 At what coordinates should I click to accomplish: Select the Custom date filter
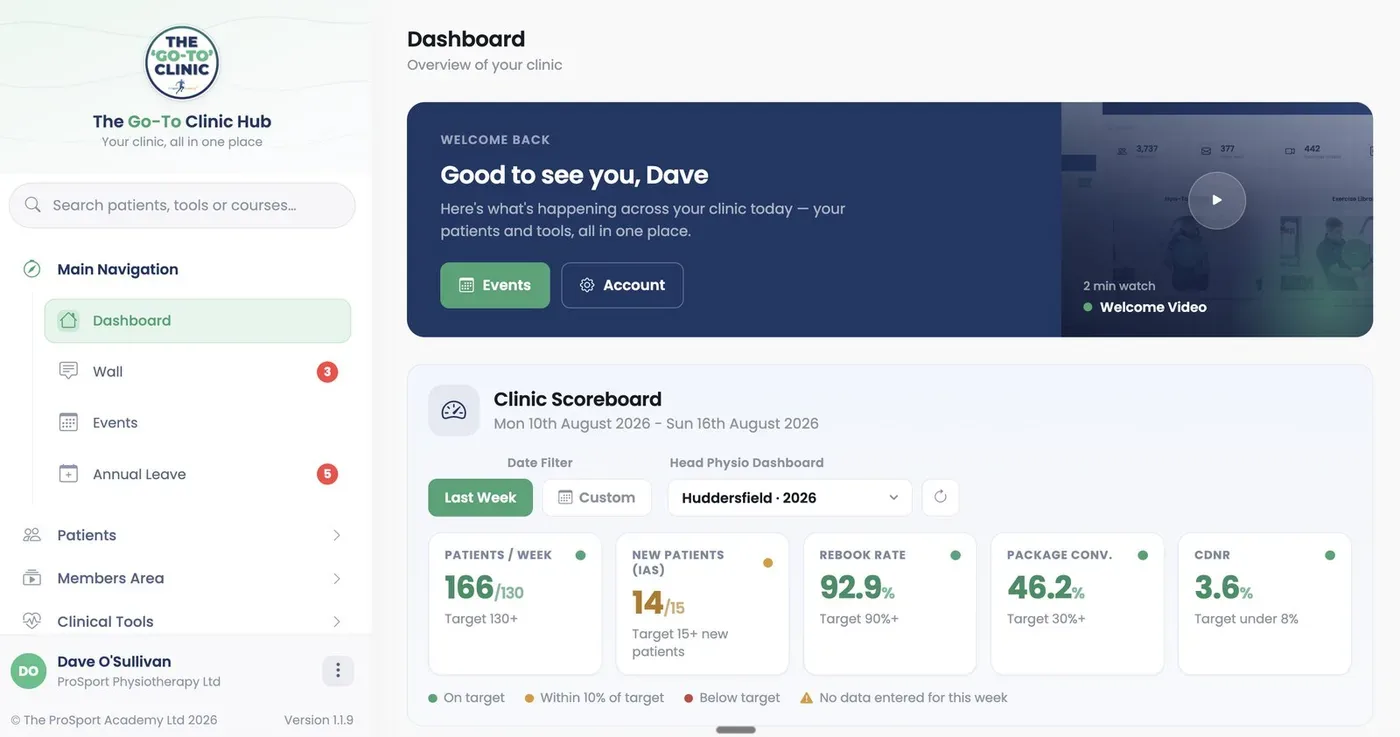[x=597, y=497]
